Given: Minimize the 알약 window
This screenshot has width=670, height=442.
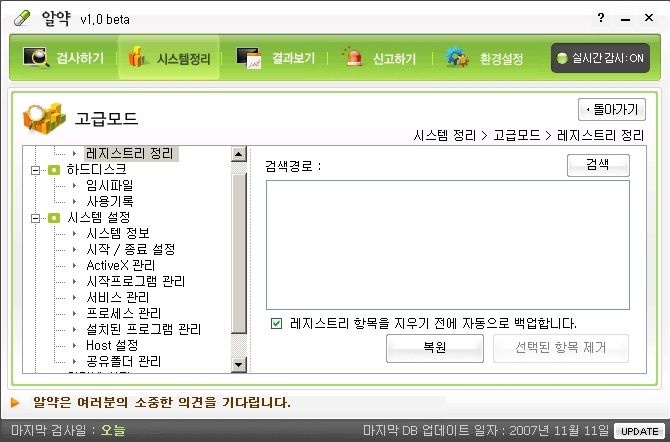Looking at the screenshot, I should pos(625,18).
